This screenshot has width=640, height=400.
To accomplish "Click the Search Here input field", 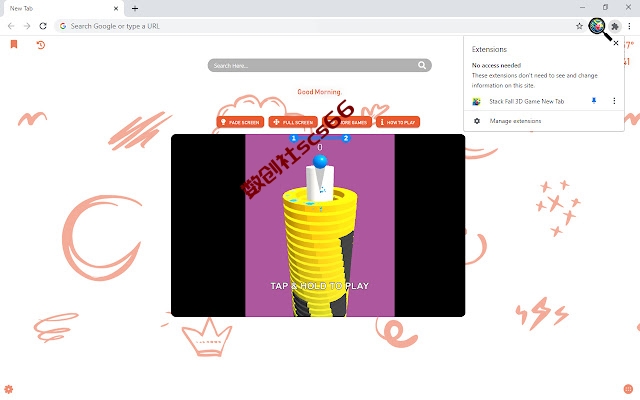I will (313, 65).
